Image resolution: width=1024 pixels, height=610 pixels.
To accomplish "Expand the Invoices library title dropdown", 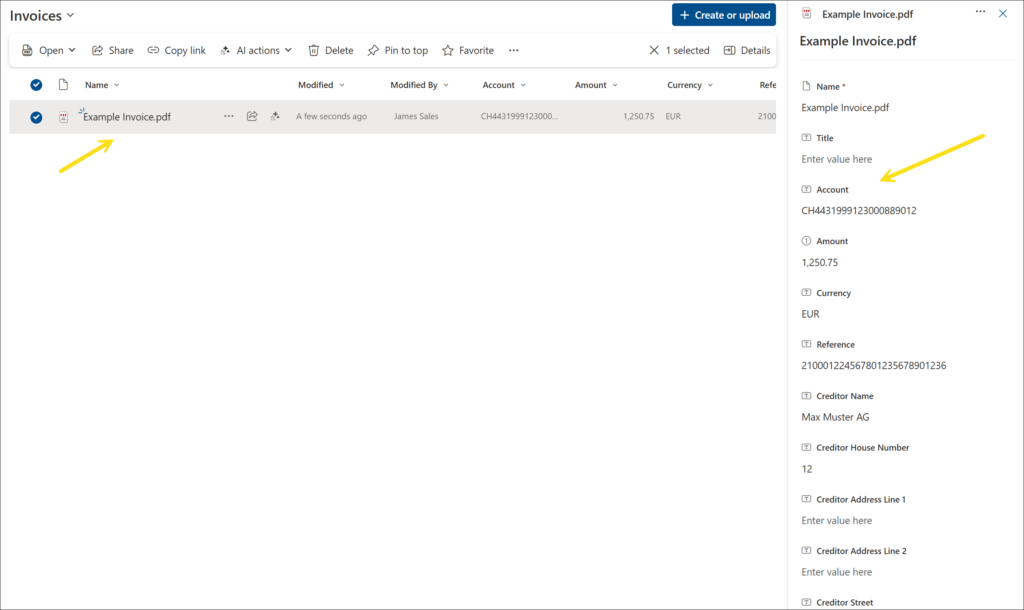I will [70, 16].
